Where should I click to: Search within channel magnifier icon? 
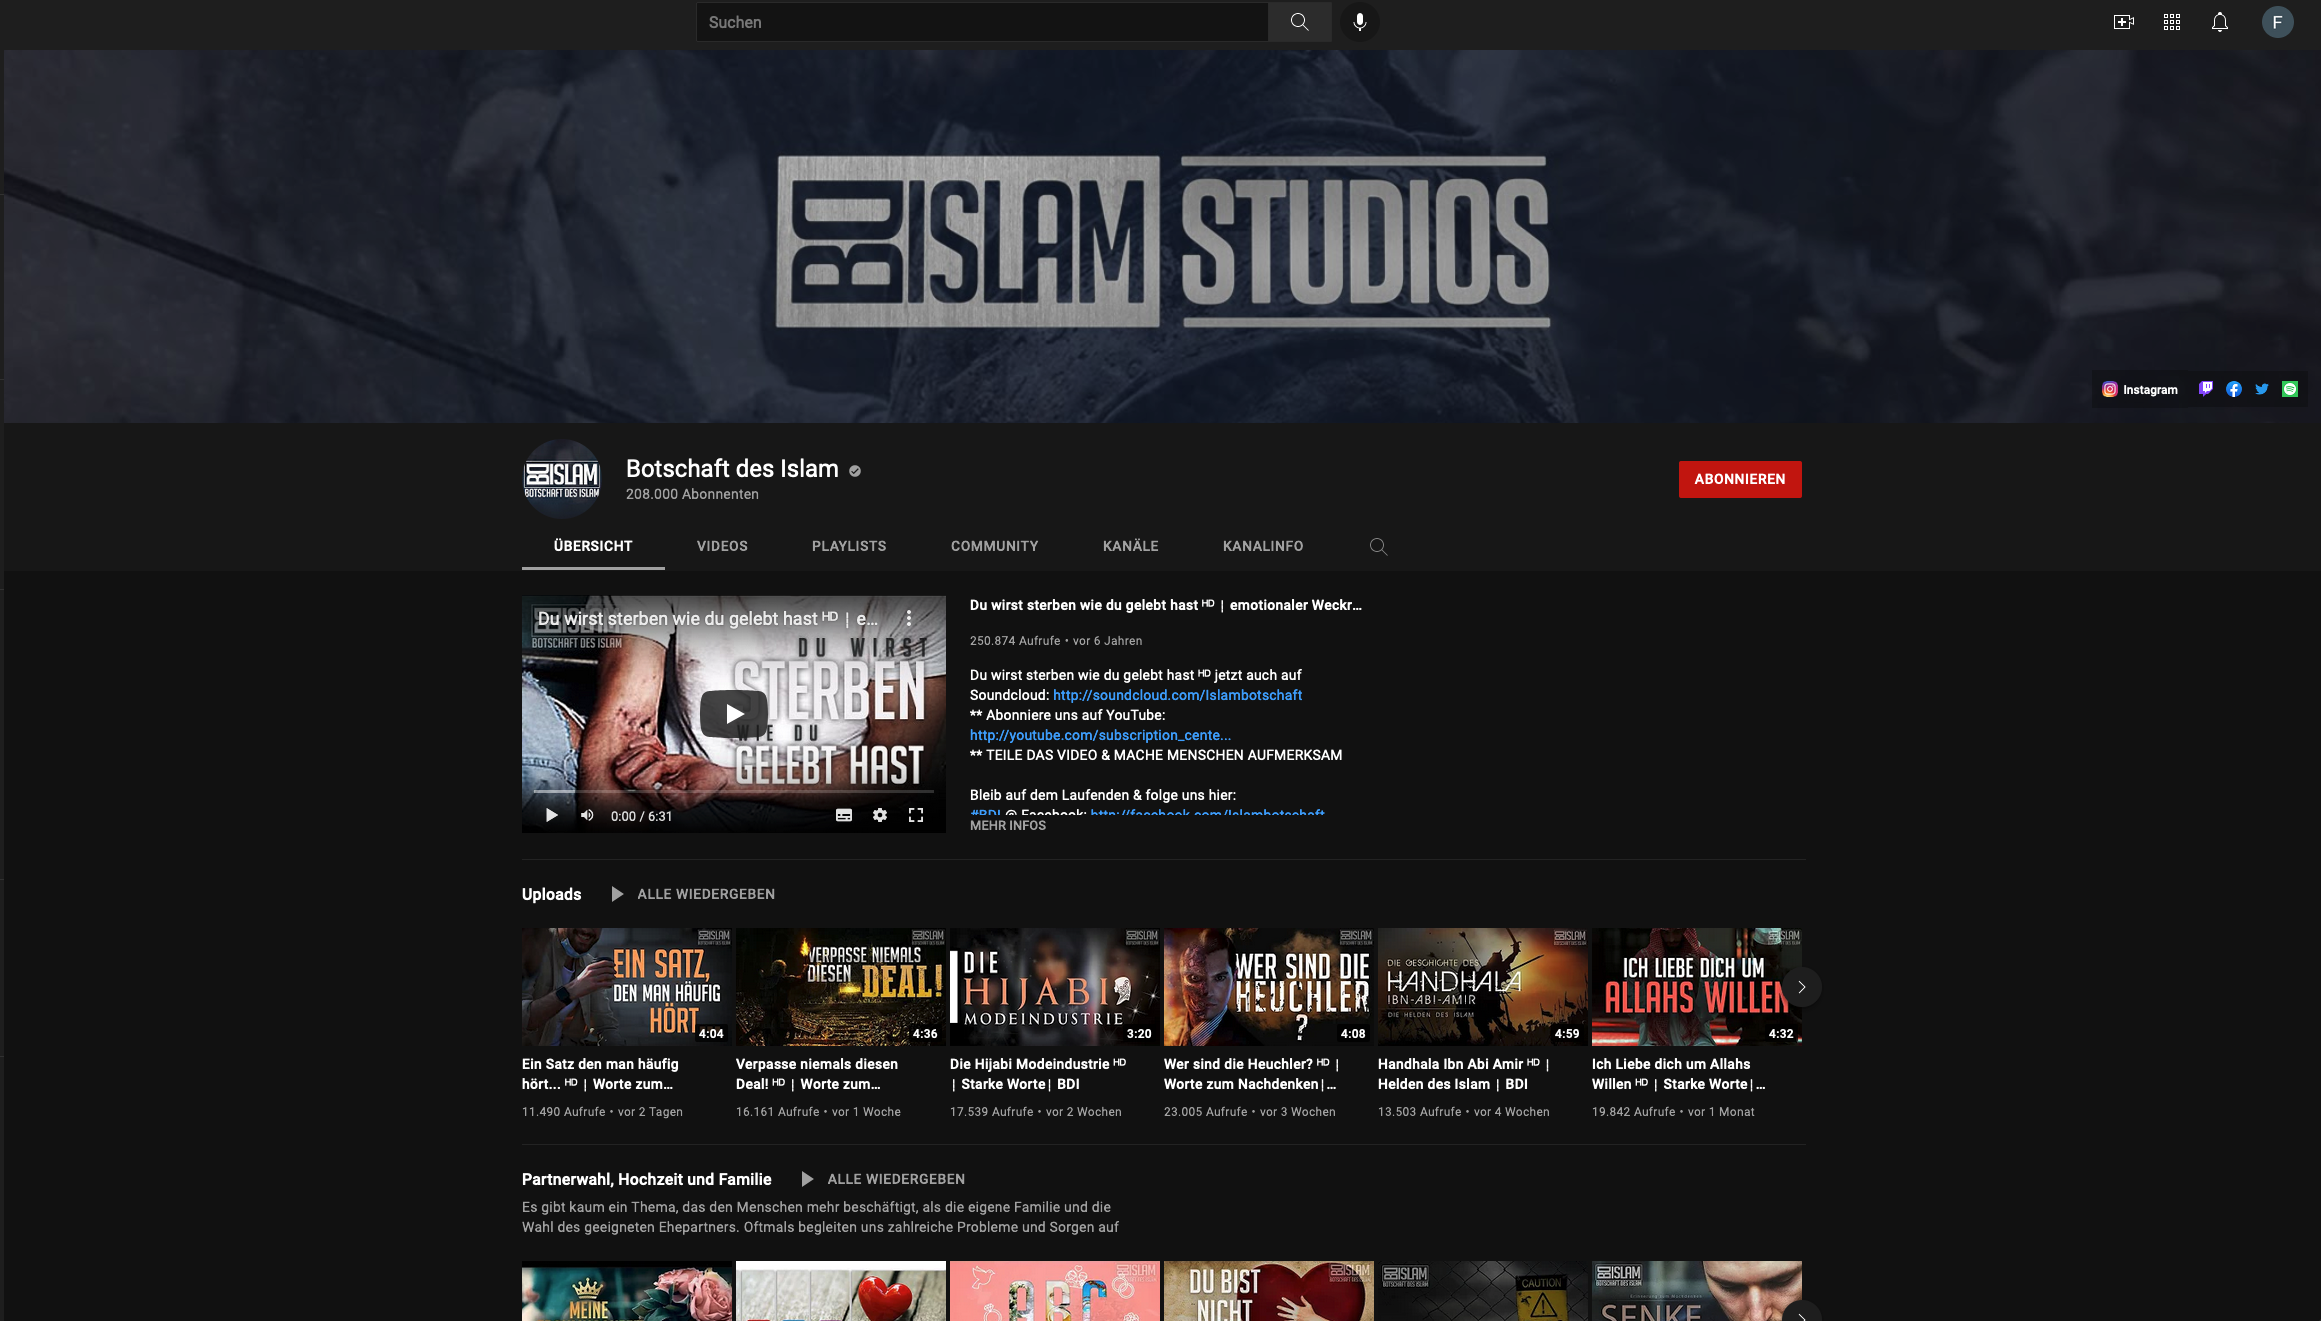point(1378,546)
